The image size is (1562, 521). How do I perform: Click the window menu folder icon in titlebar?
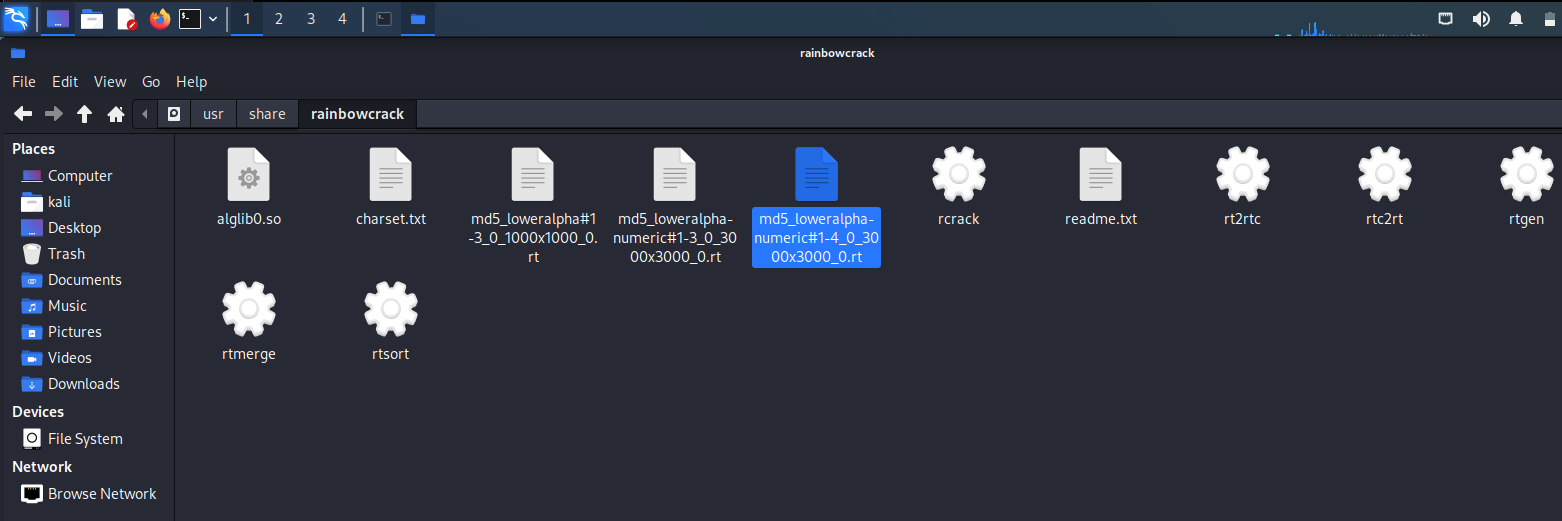[x=18, y=53]
